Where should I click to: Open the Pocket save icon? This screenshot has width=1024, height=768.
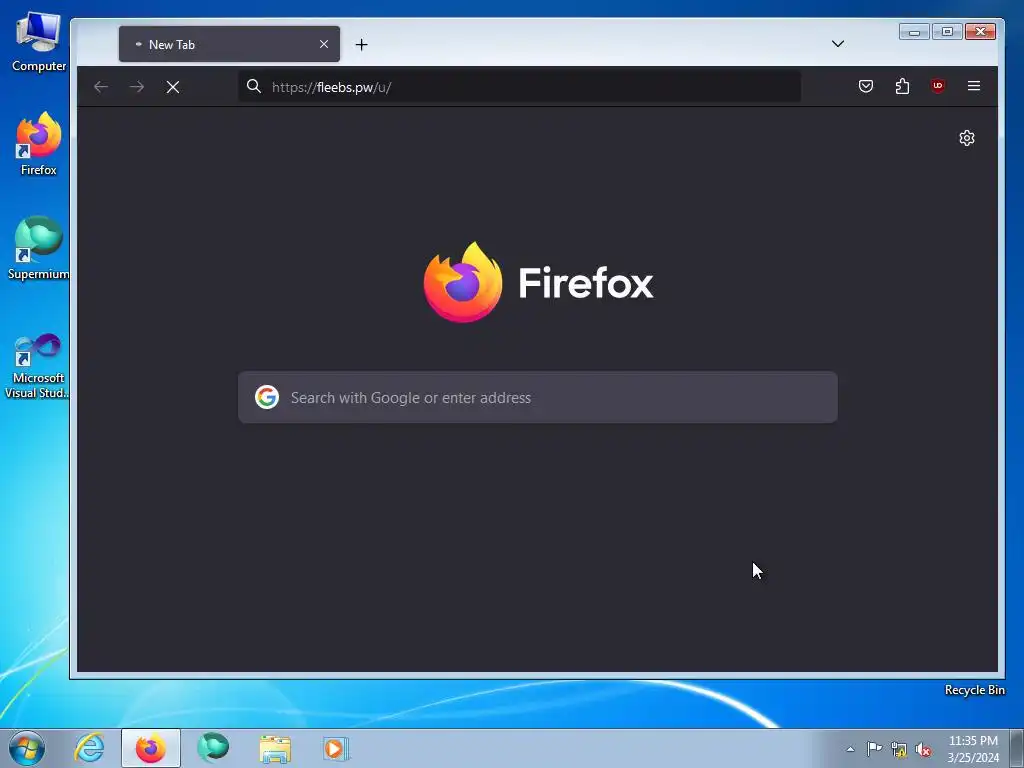(x=865, y=86)
